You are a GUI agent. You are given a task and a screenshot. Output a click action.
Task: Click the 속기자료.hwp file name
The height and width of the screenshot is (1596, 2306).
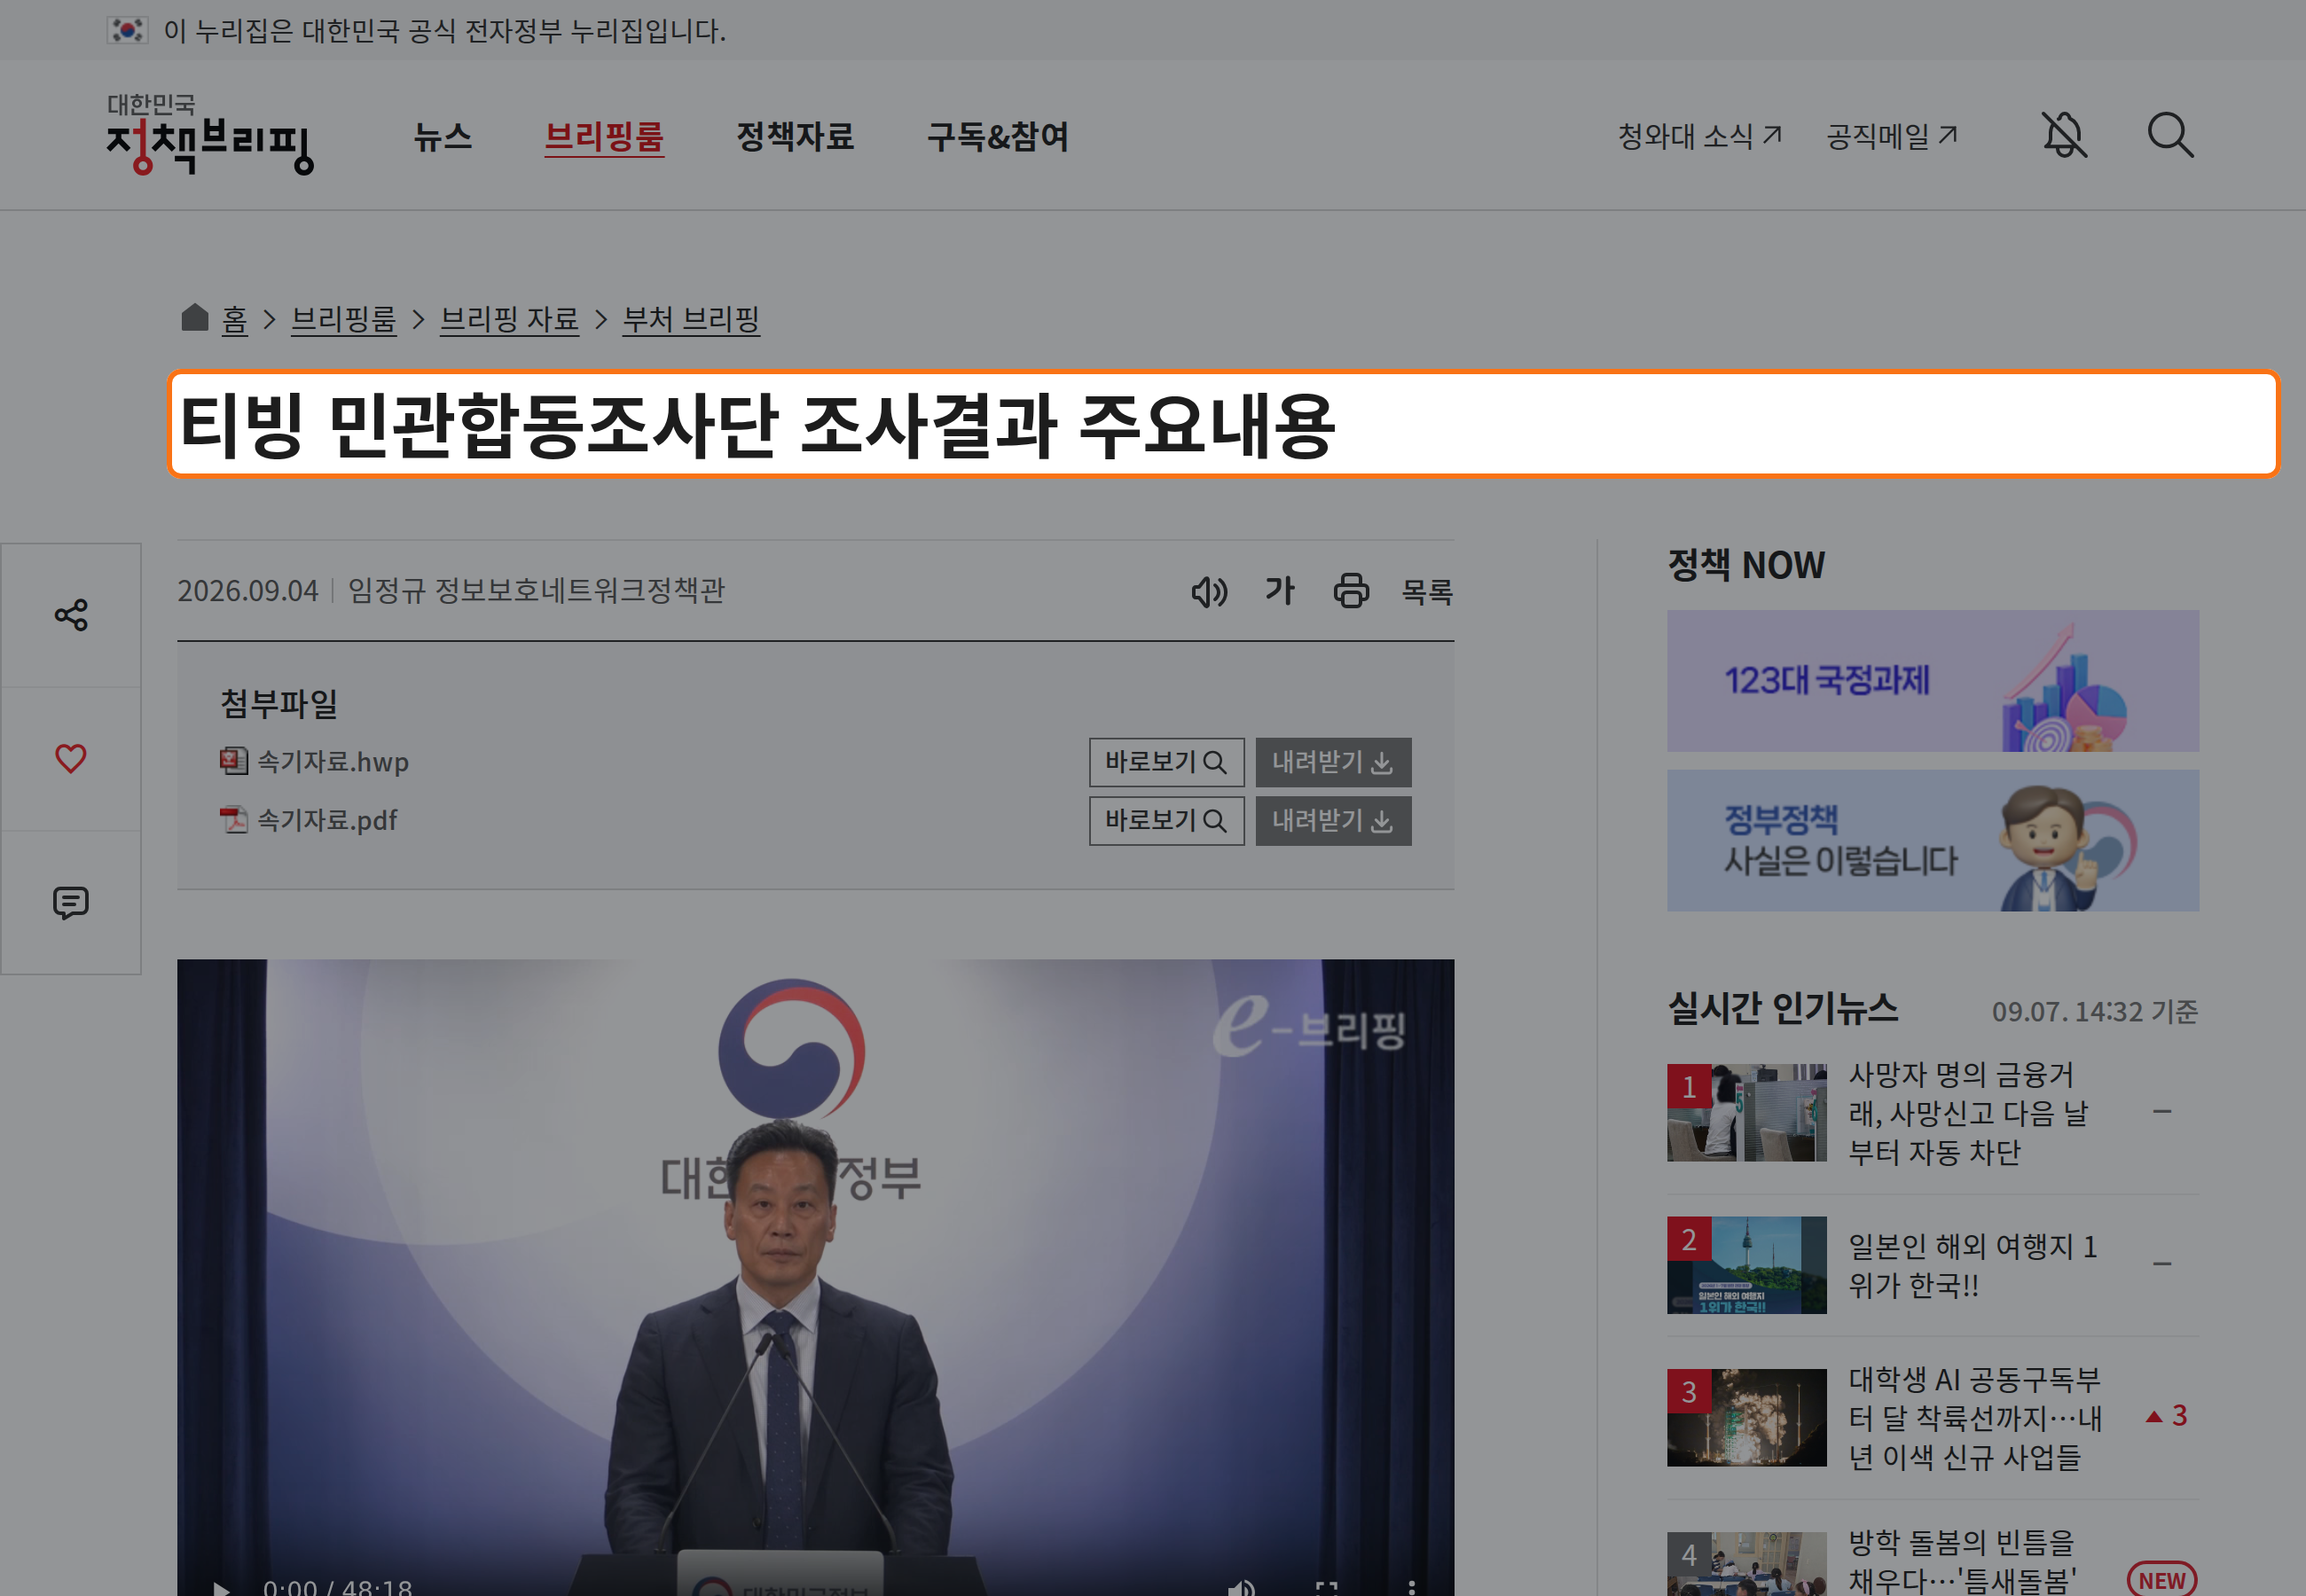(x=333, y=762)
